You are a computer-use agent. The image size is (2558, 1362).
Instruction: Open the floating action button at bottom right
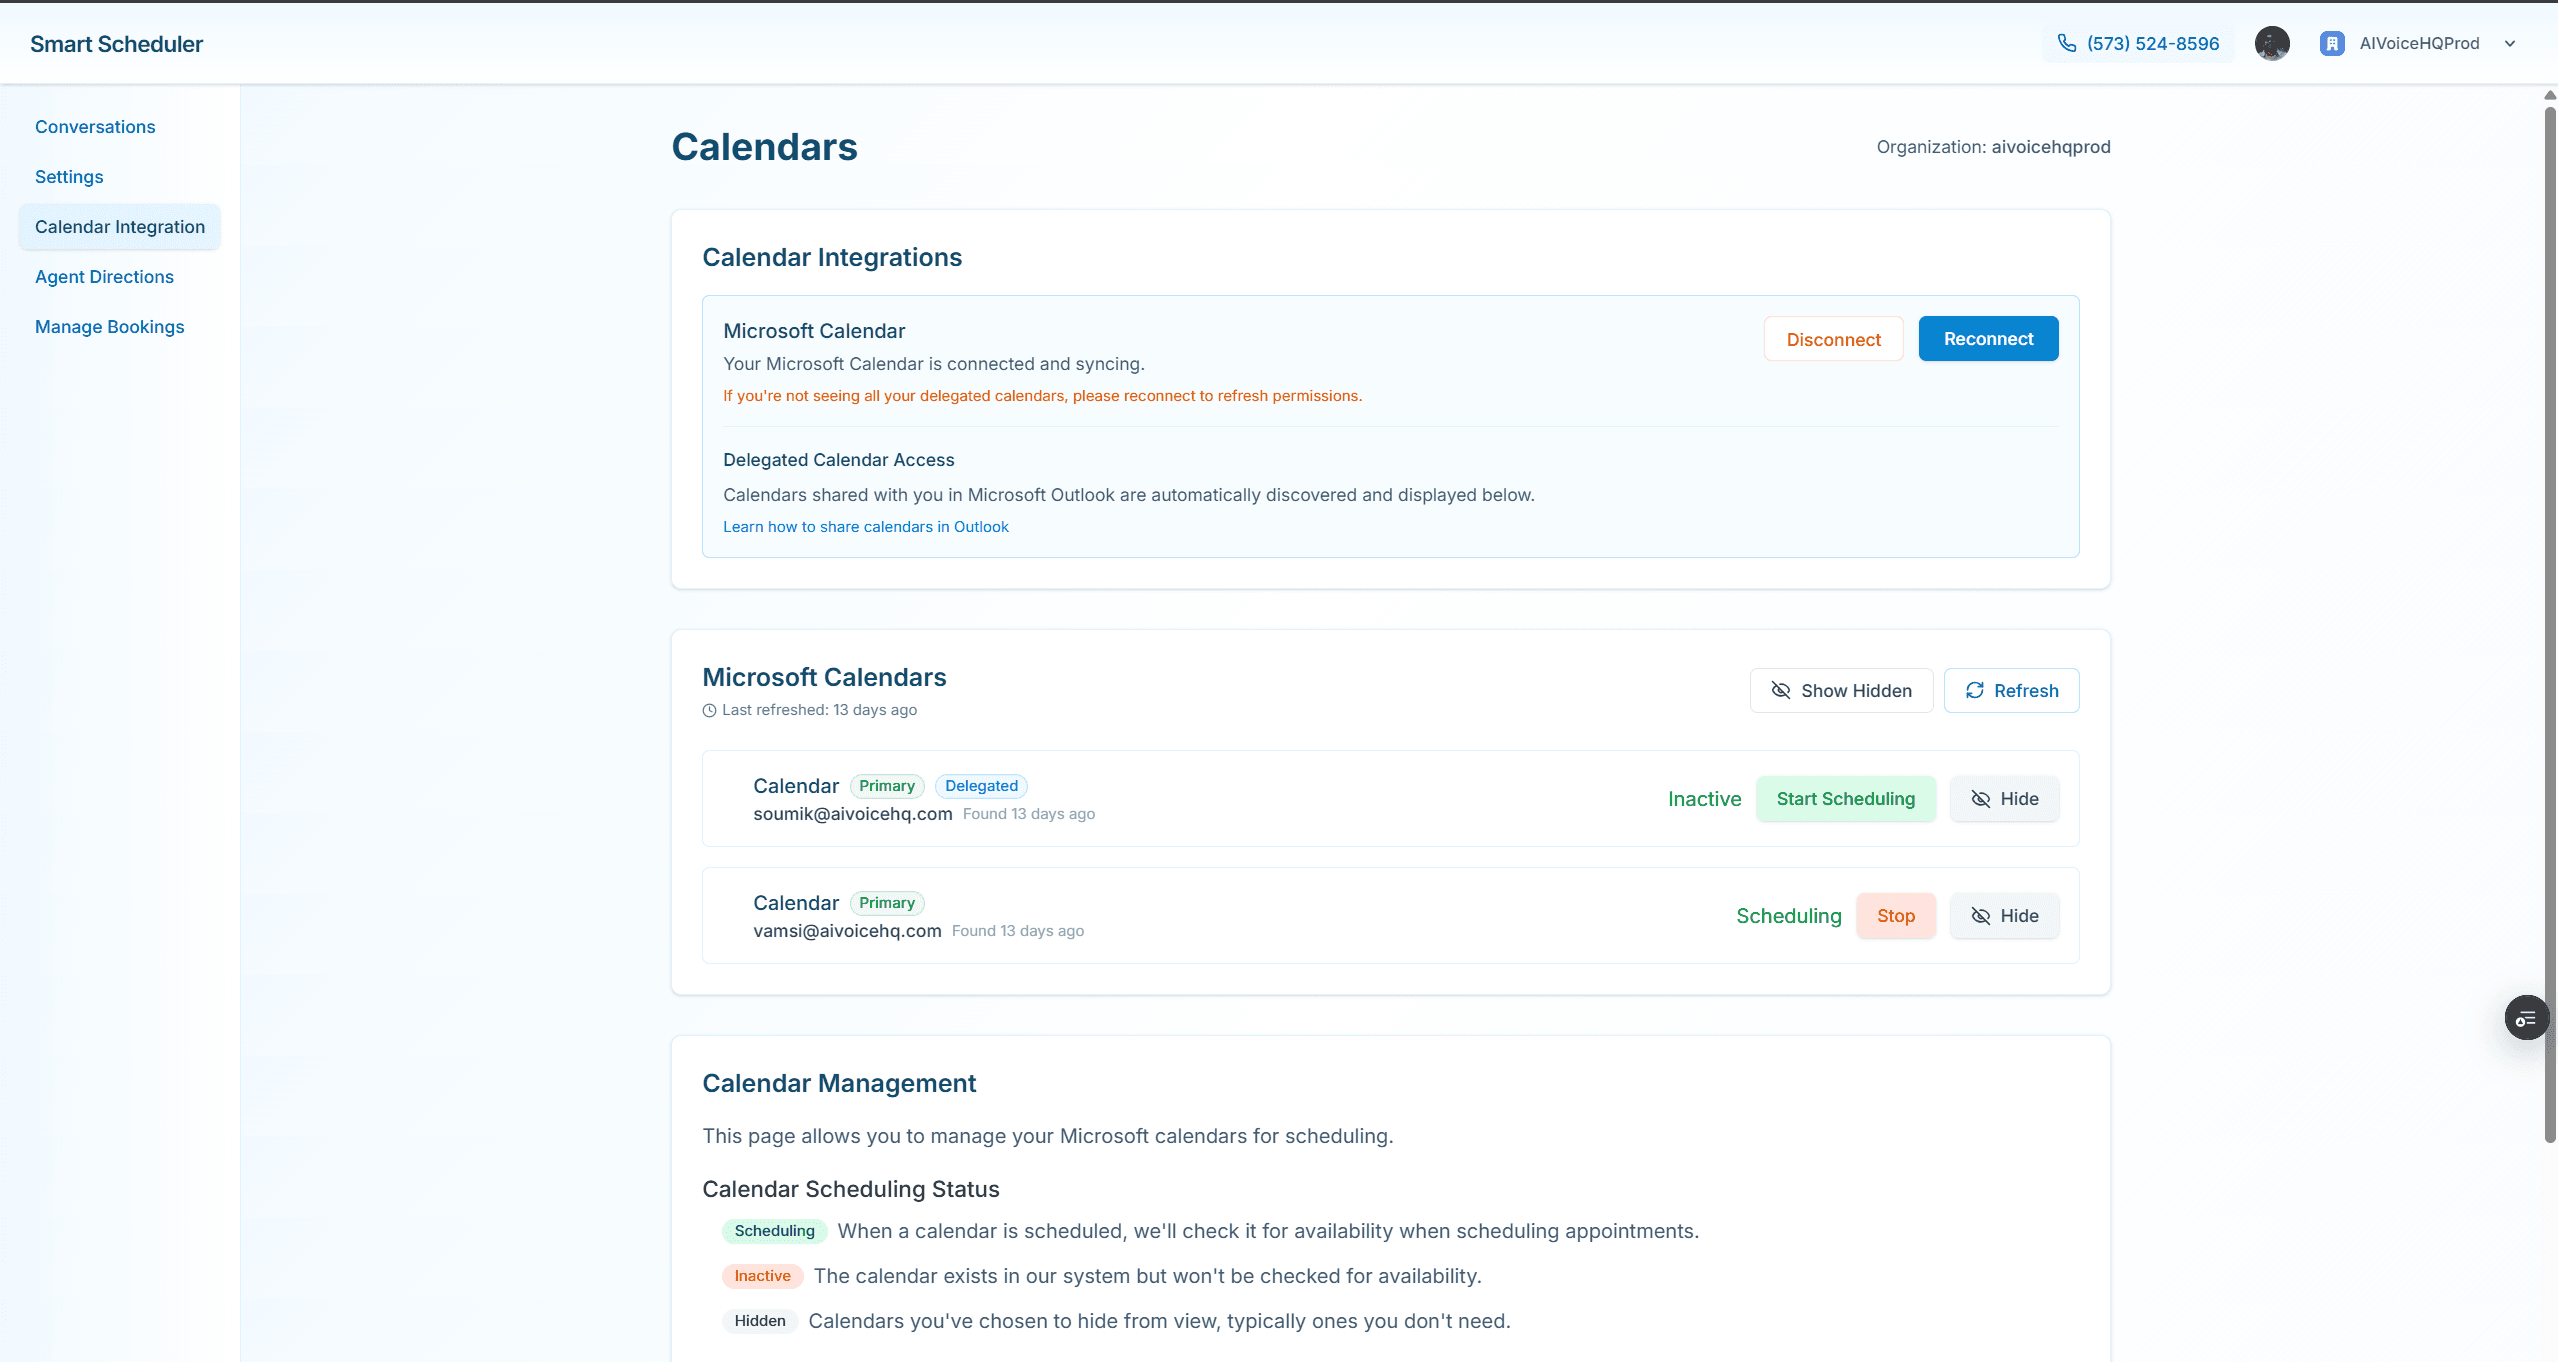coord(2526,1017)
